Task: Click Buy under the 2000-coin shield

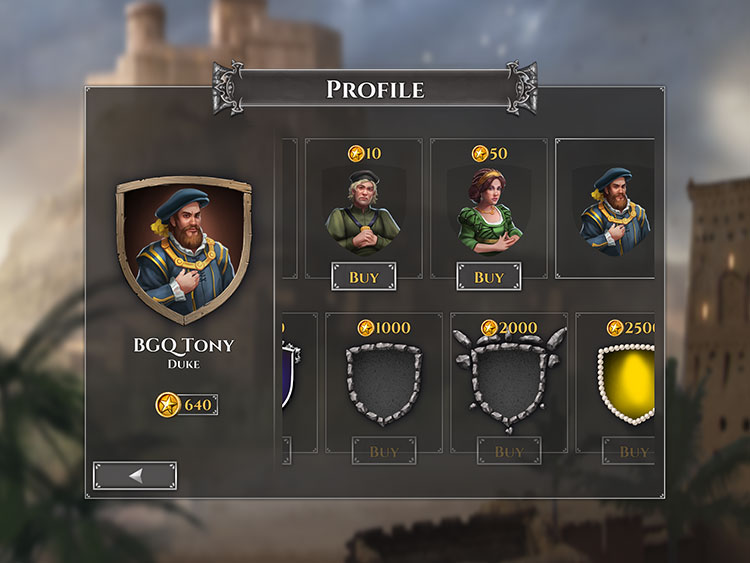Action: (x=509, y=451)
